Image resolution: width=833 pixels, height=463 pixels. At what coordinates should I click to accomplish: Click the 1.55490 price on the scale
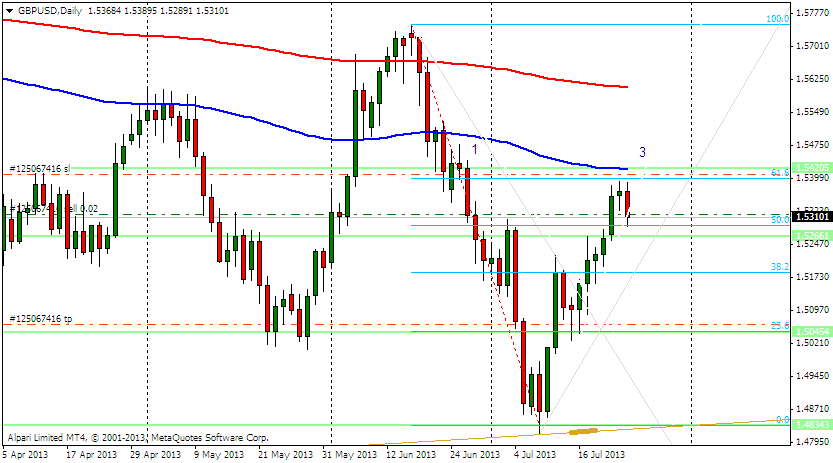point(812,112)
